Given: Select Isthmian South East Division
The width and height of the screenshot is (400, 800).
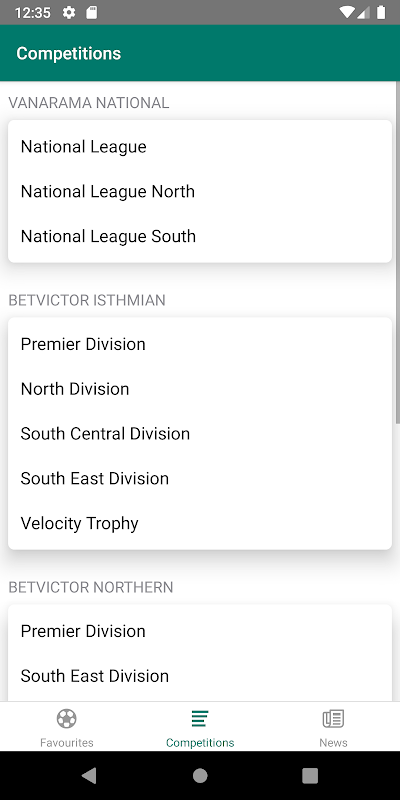Looking at the screenshot, I should (x=200, y=479).
